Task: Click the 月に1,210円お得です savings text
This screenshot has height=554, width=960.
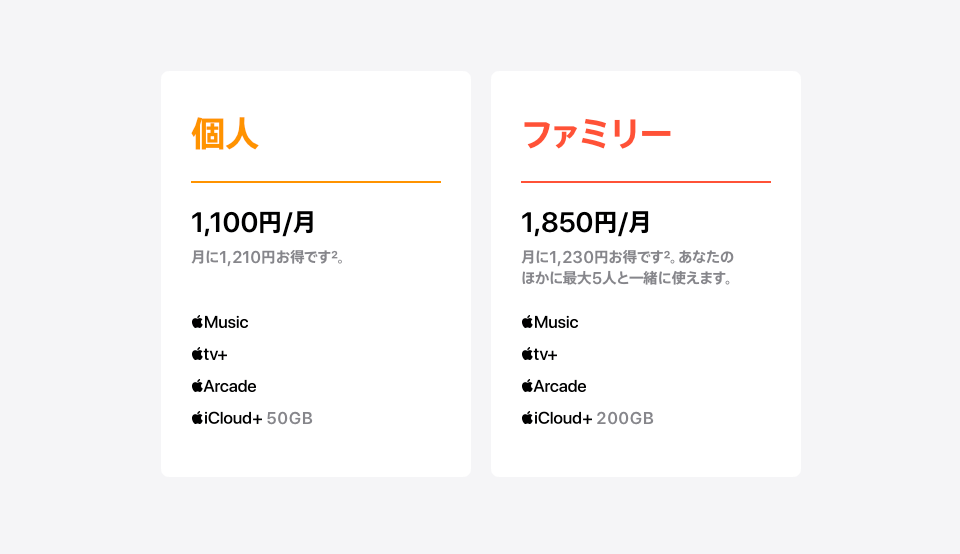Action: pyautogui.click(x=261, y=257)
